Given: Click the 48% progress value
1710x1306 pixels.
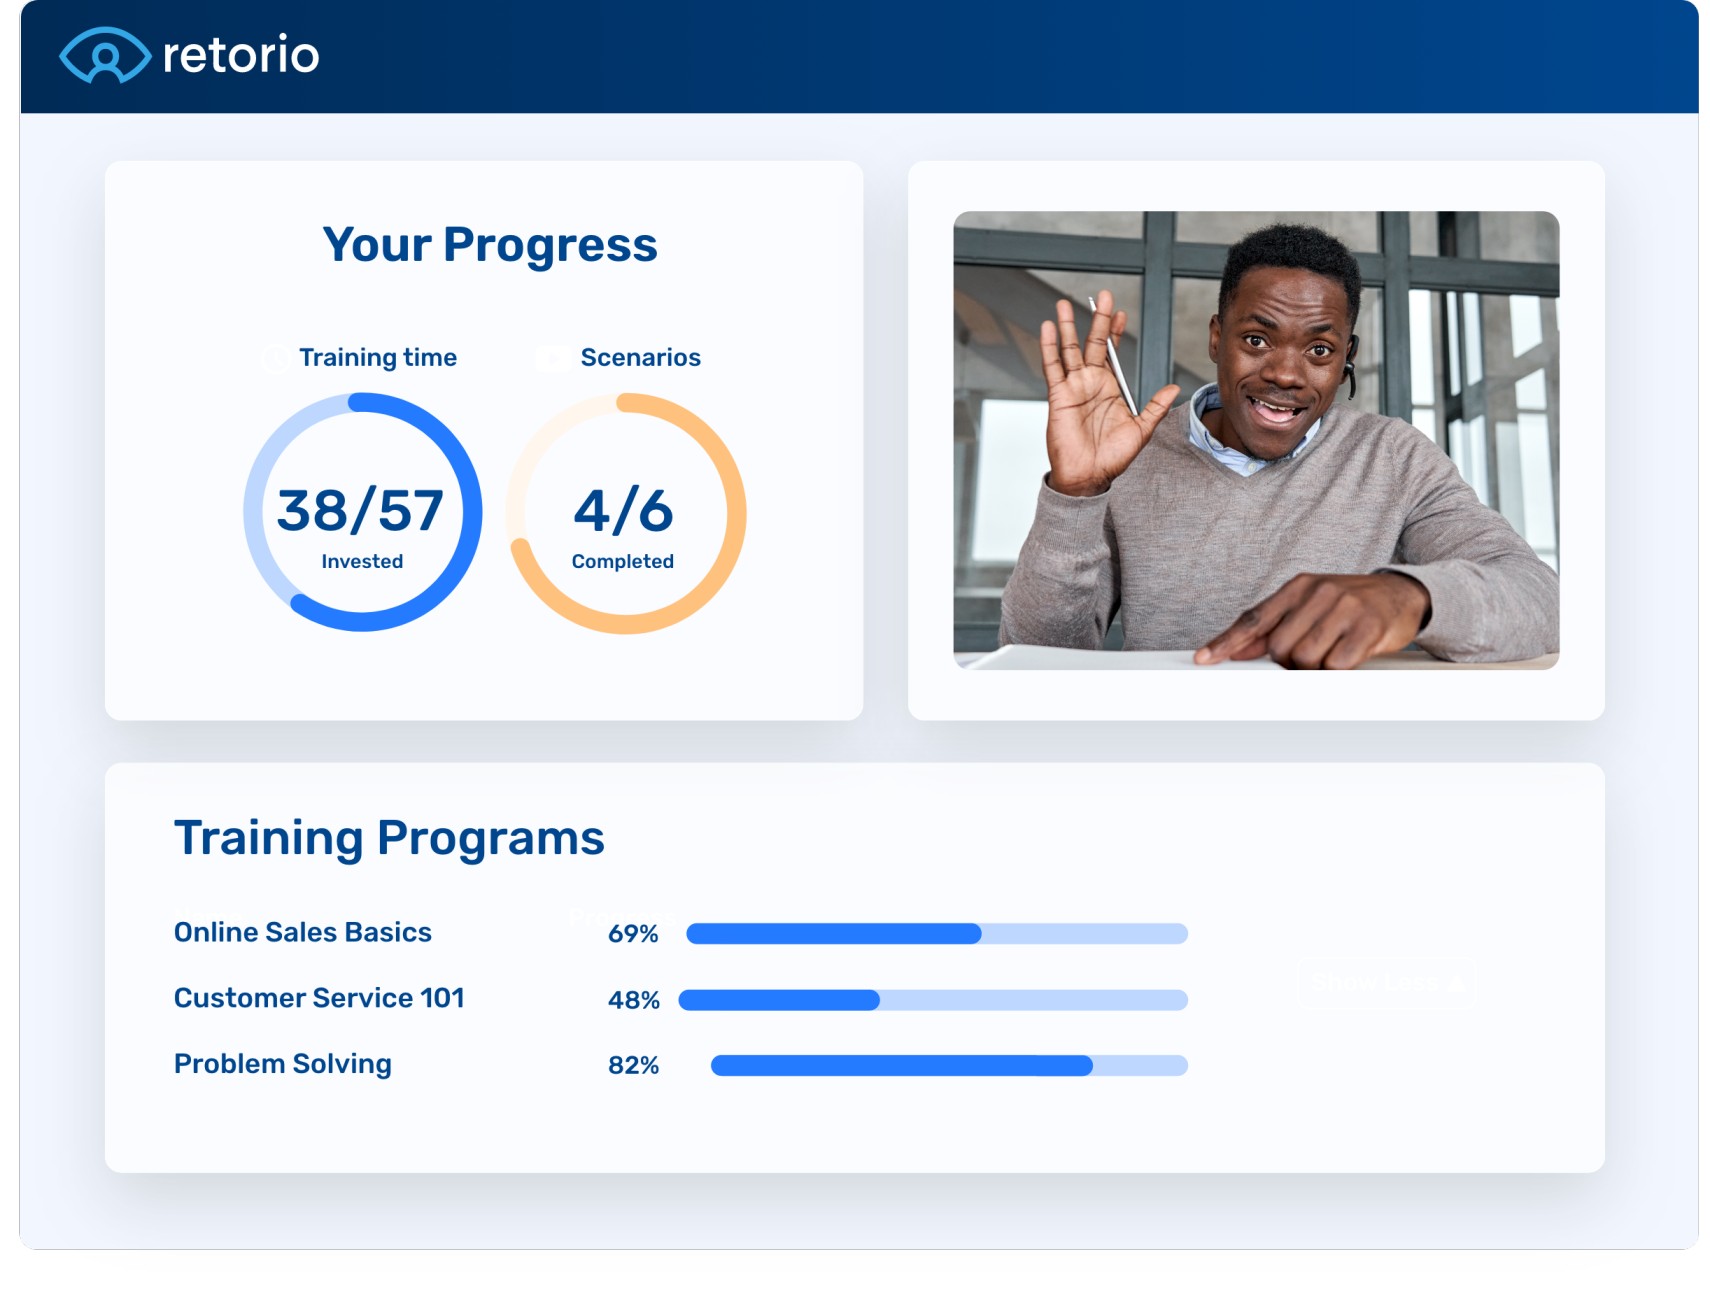Looking at the screenshot, I should pyautogui.click(x=634, y=1000).
